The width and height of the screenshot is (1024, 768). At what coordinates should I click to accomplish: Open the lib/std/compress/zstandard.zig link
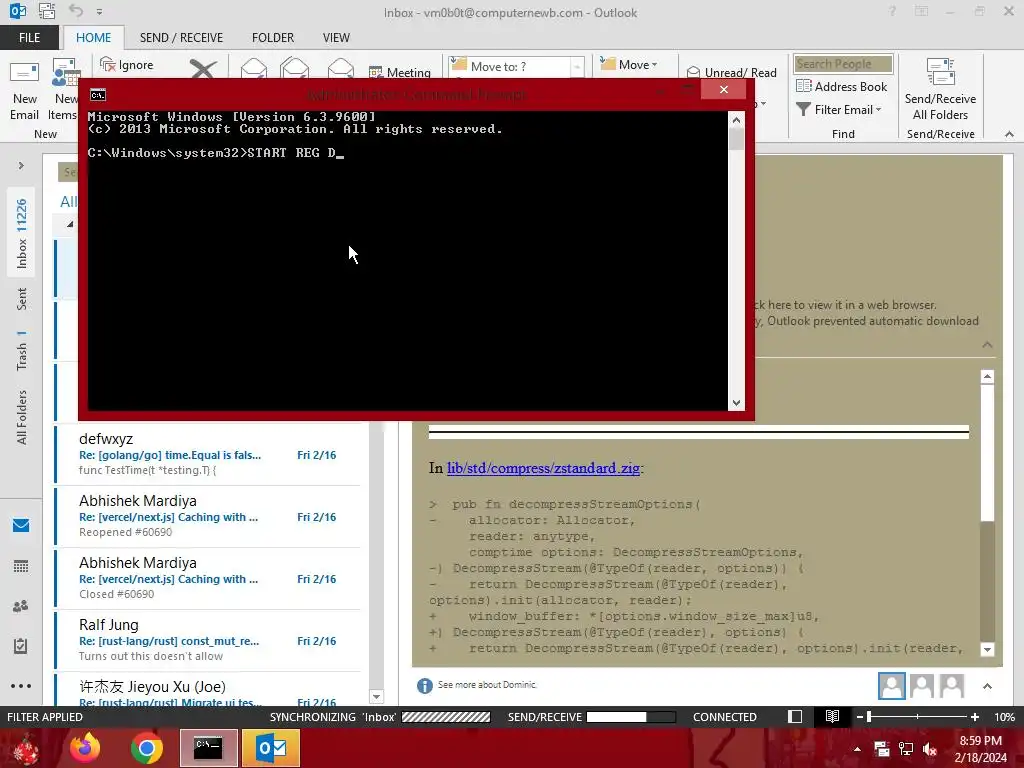pyautogui.click(x=543, y=468)
